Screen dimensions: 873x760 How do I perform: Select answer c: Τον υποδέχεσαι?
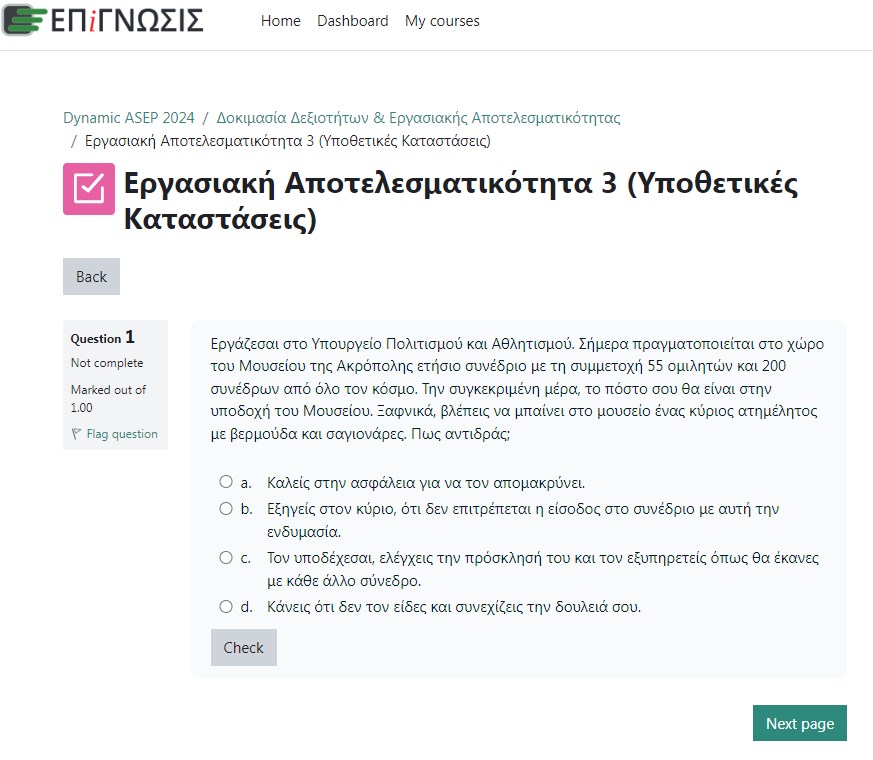tap(225, 557)
